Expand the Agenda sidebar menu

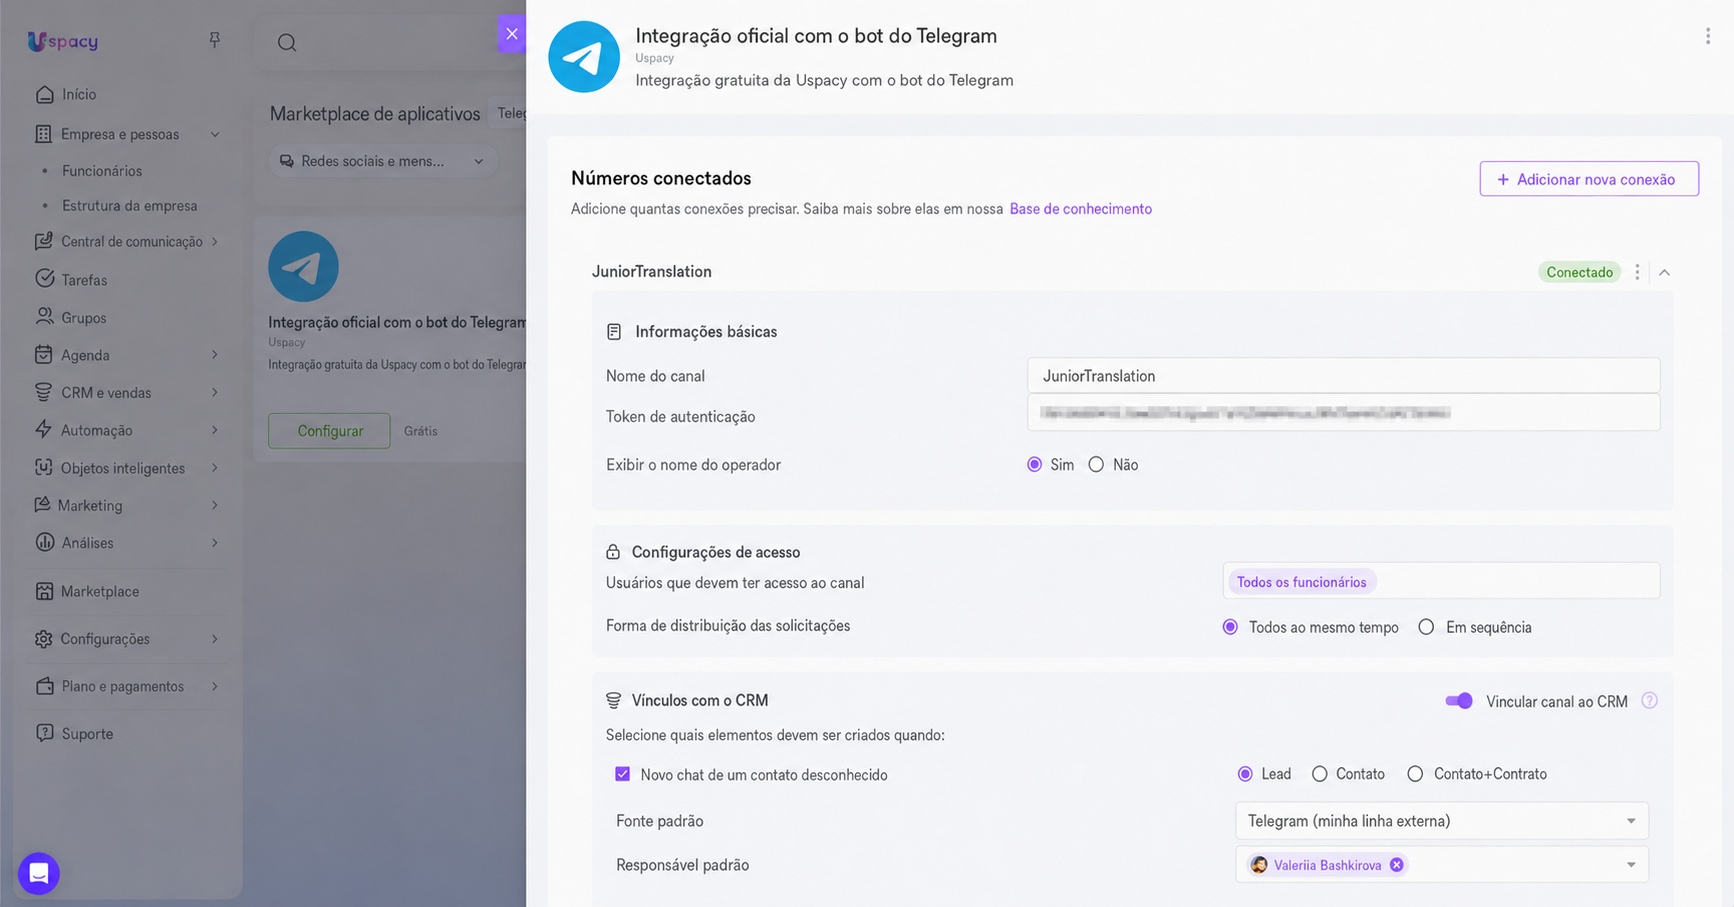215,355
